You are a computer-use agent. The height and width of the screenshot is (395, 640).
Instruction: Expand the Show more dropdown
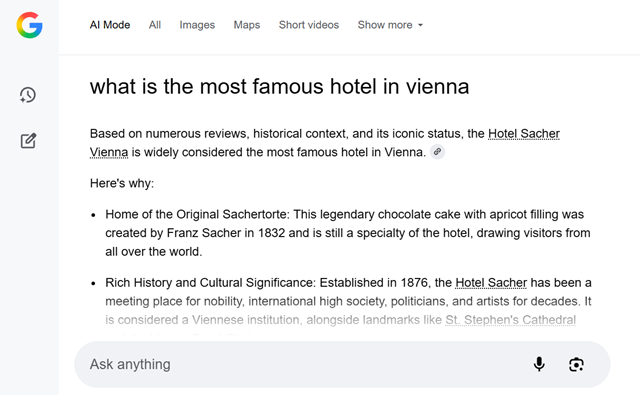coord(390,25)
